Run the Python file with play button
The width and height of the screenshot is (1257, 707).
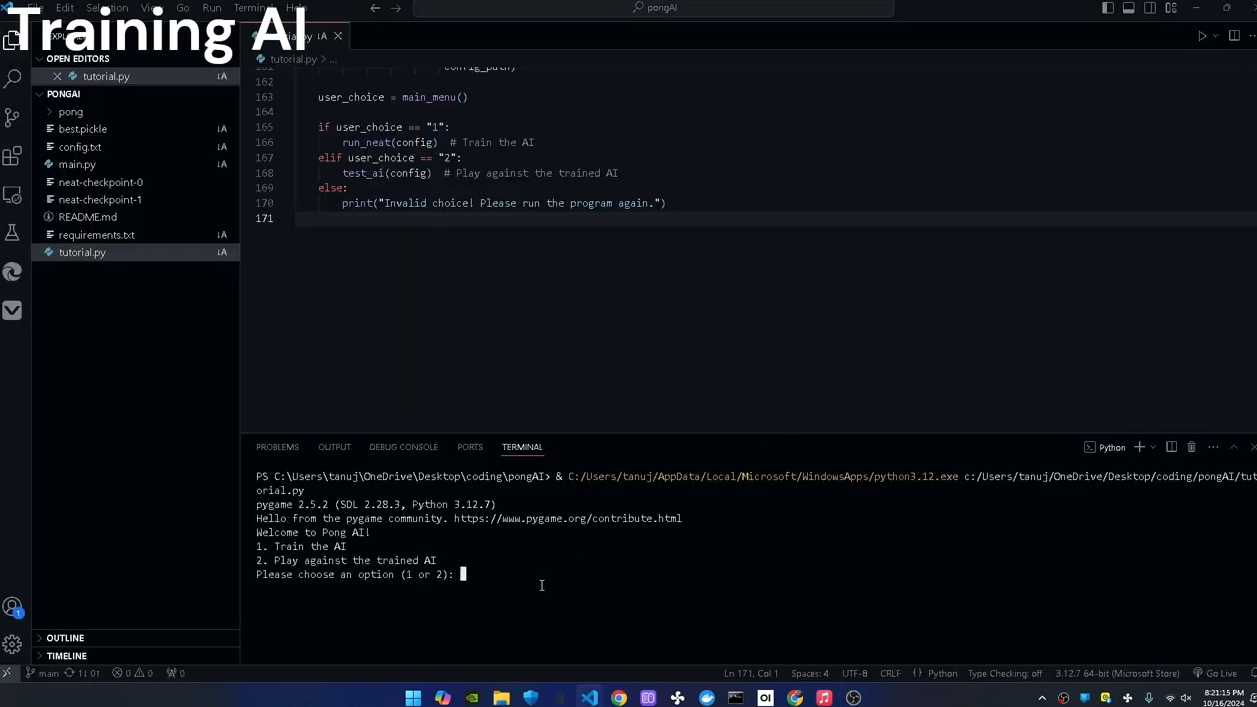click(x=1202, y=36)
